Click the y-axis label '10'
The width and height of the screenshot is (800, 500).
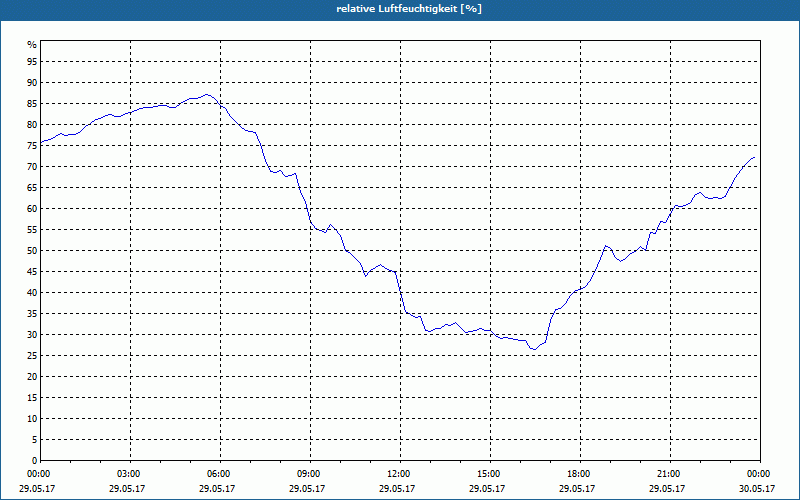32,419
